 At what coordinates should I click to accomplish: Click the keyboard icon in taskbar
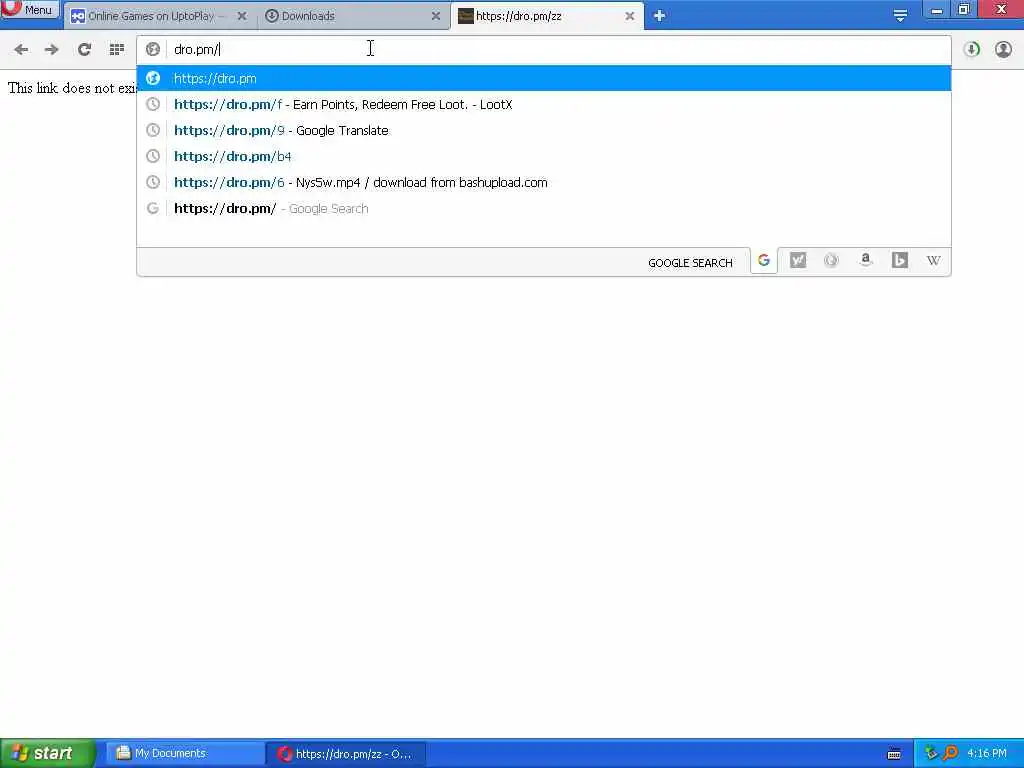tap(894, 754)
